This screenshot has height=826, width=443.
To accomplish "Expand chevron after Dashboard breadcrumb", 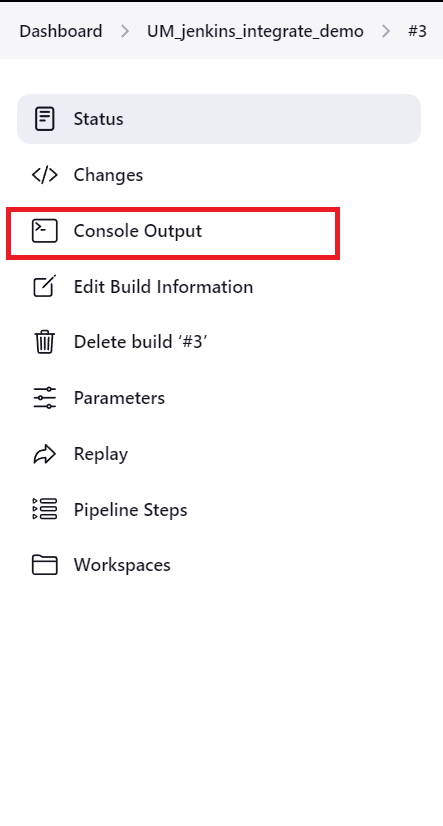I will click(x=125, y=32).
